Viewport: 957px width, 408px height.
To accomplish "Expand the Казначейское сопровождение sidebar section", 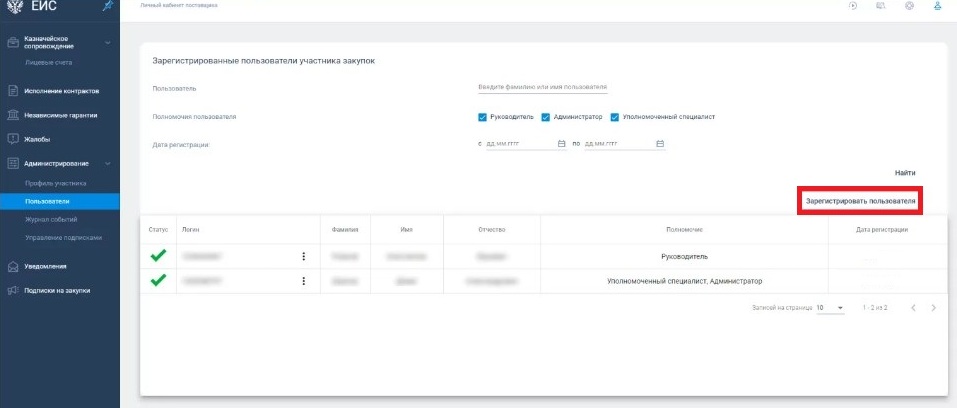I will 108,43.
